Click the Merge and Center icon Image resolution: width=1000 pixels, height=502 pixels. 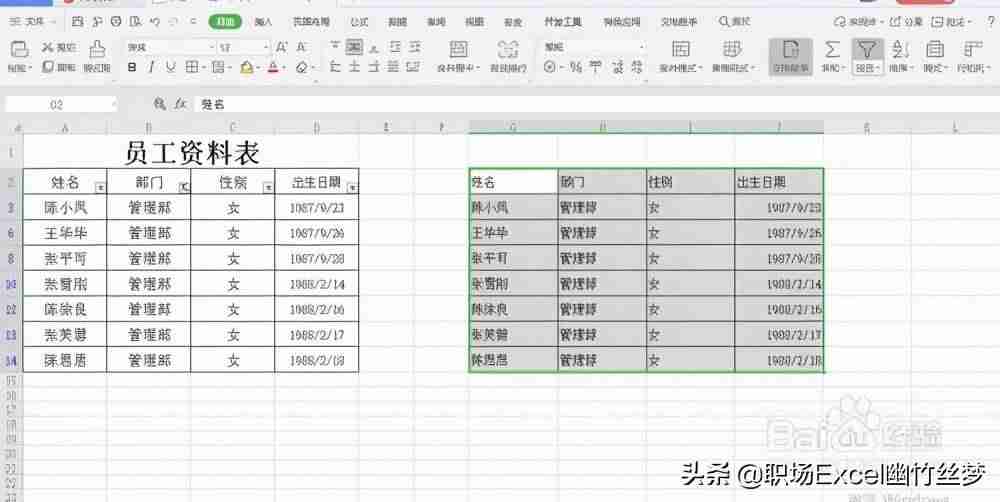pos(458,49)
